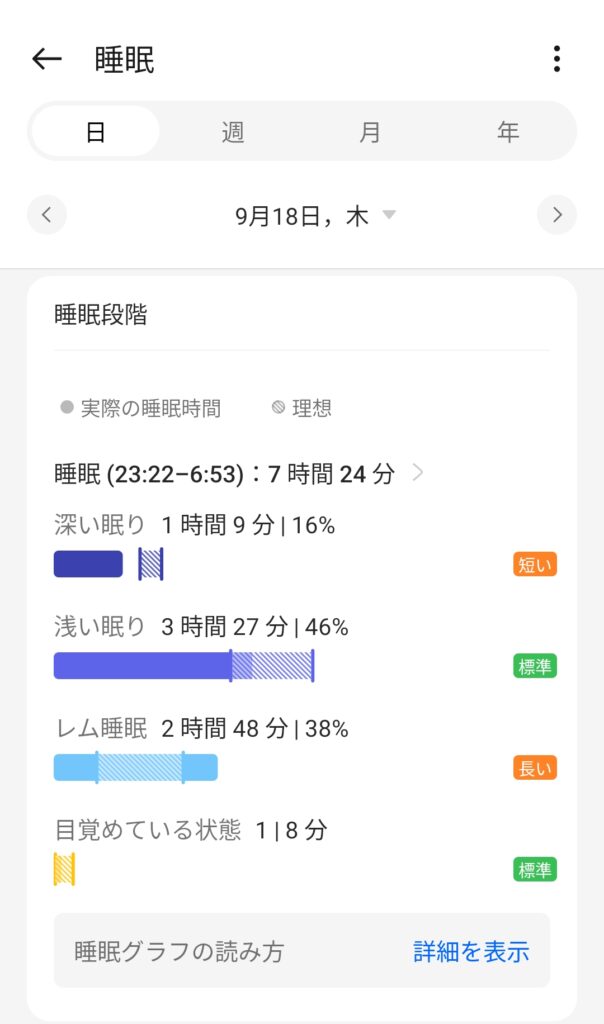This screenshot has height=1024, width=604.
Task: Tap the 深い眠り progress bar
Action: (89, 564)
